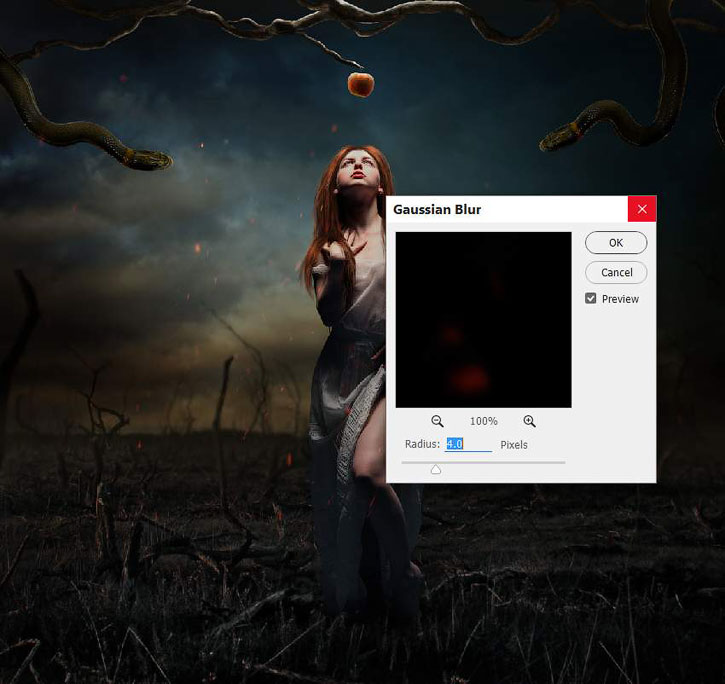Click the Radius input field
This screenshot has height=684, width=725.
pos(468,444)
